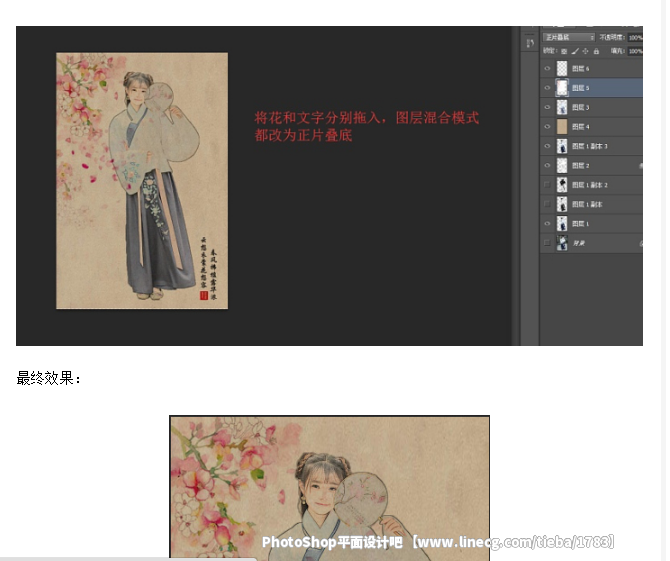Hide layer 图层 1 副本 3 eye icon

click(x=547, y=146)
